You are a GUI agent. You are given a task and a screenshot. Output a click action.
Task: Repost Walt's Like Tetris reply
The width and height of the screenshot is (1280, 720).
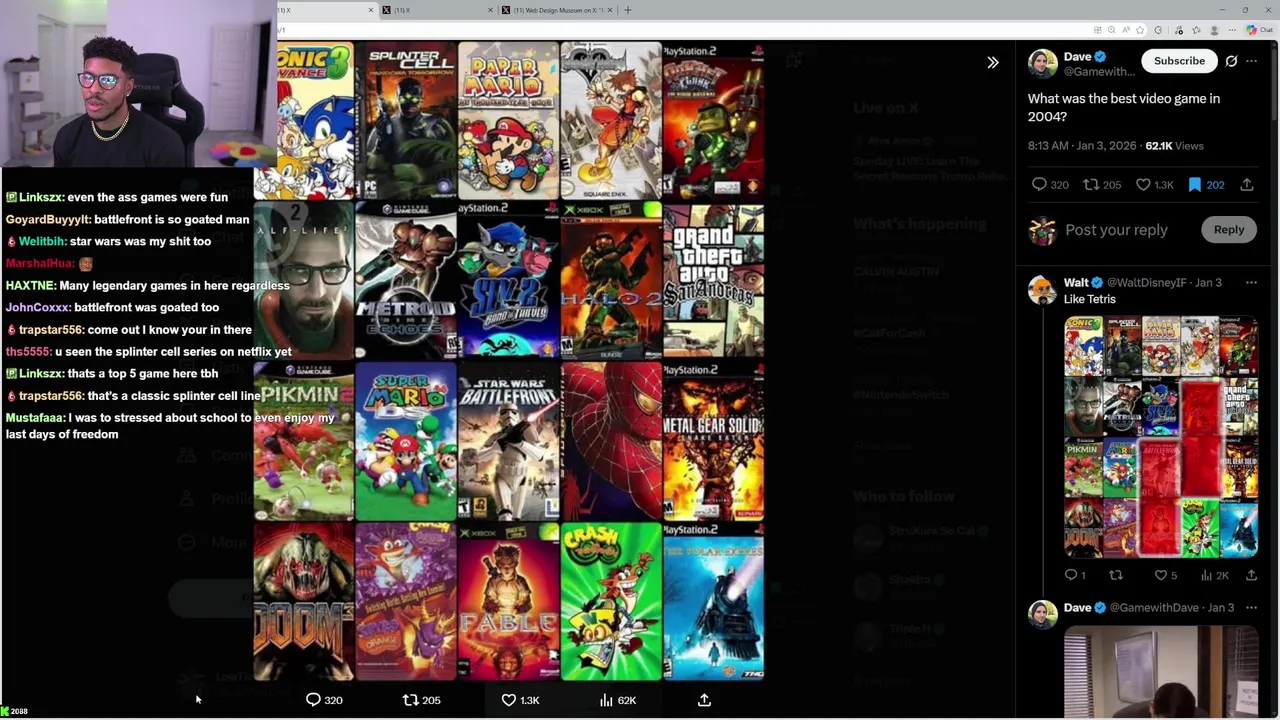pos(1116,575)
